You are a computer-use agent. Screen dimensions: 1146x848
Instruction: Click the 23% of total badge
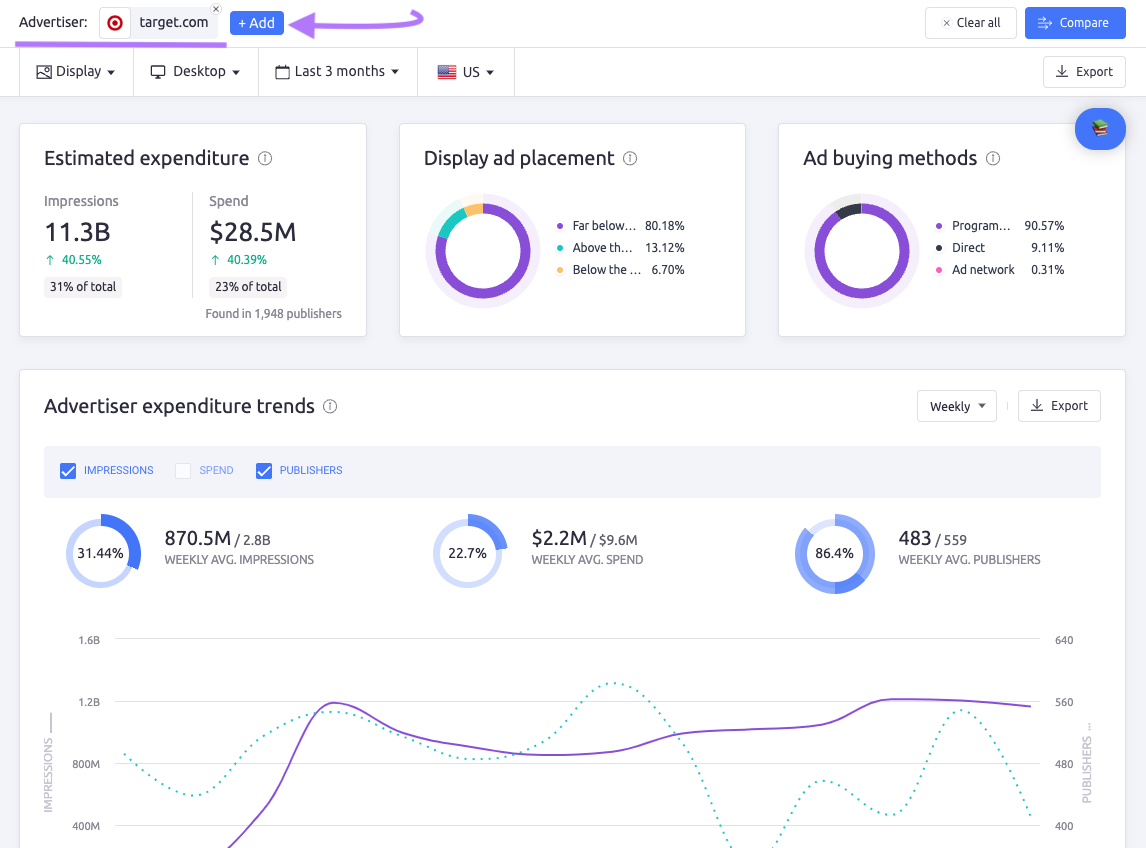248,287
